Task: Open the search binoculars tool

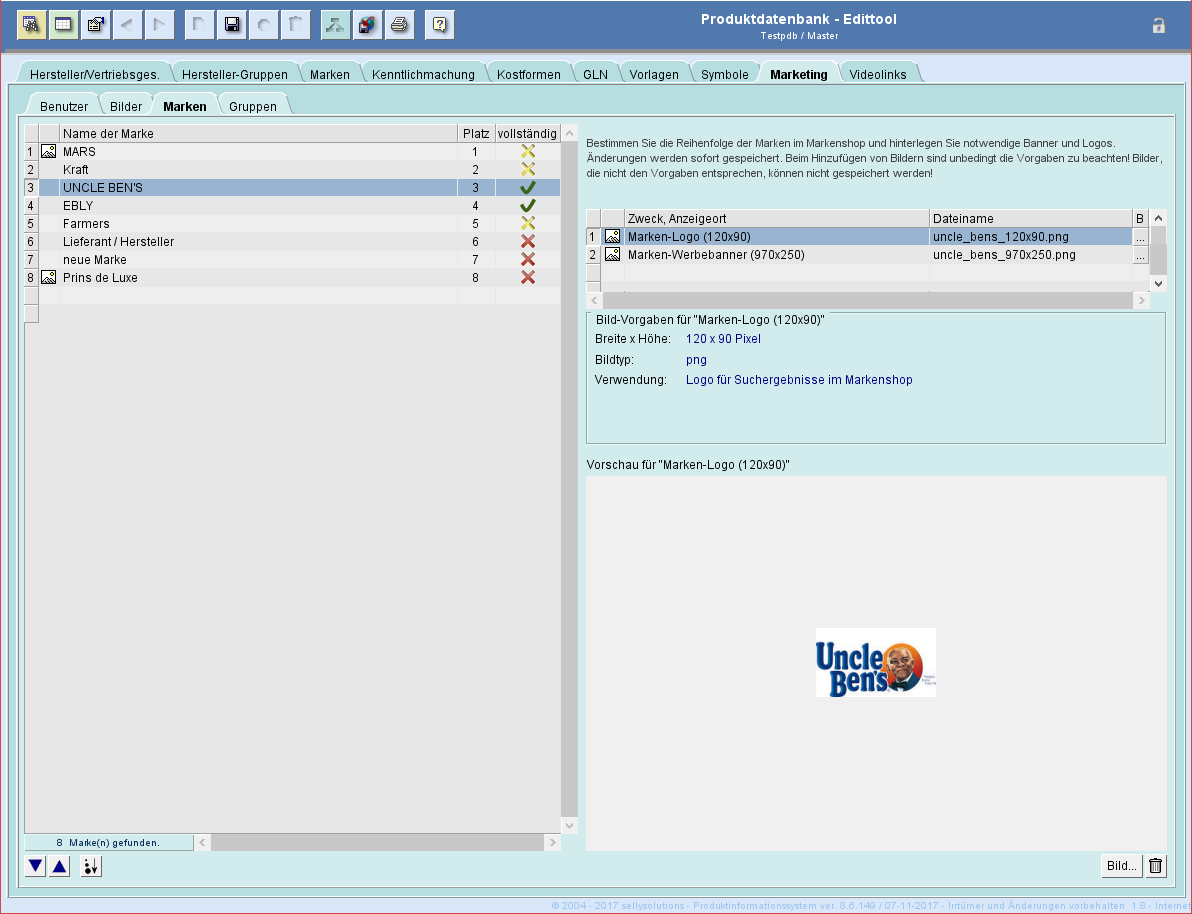Action: point(31,24)
